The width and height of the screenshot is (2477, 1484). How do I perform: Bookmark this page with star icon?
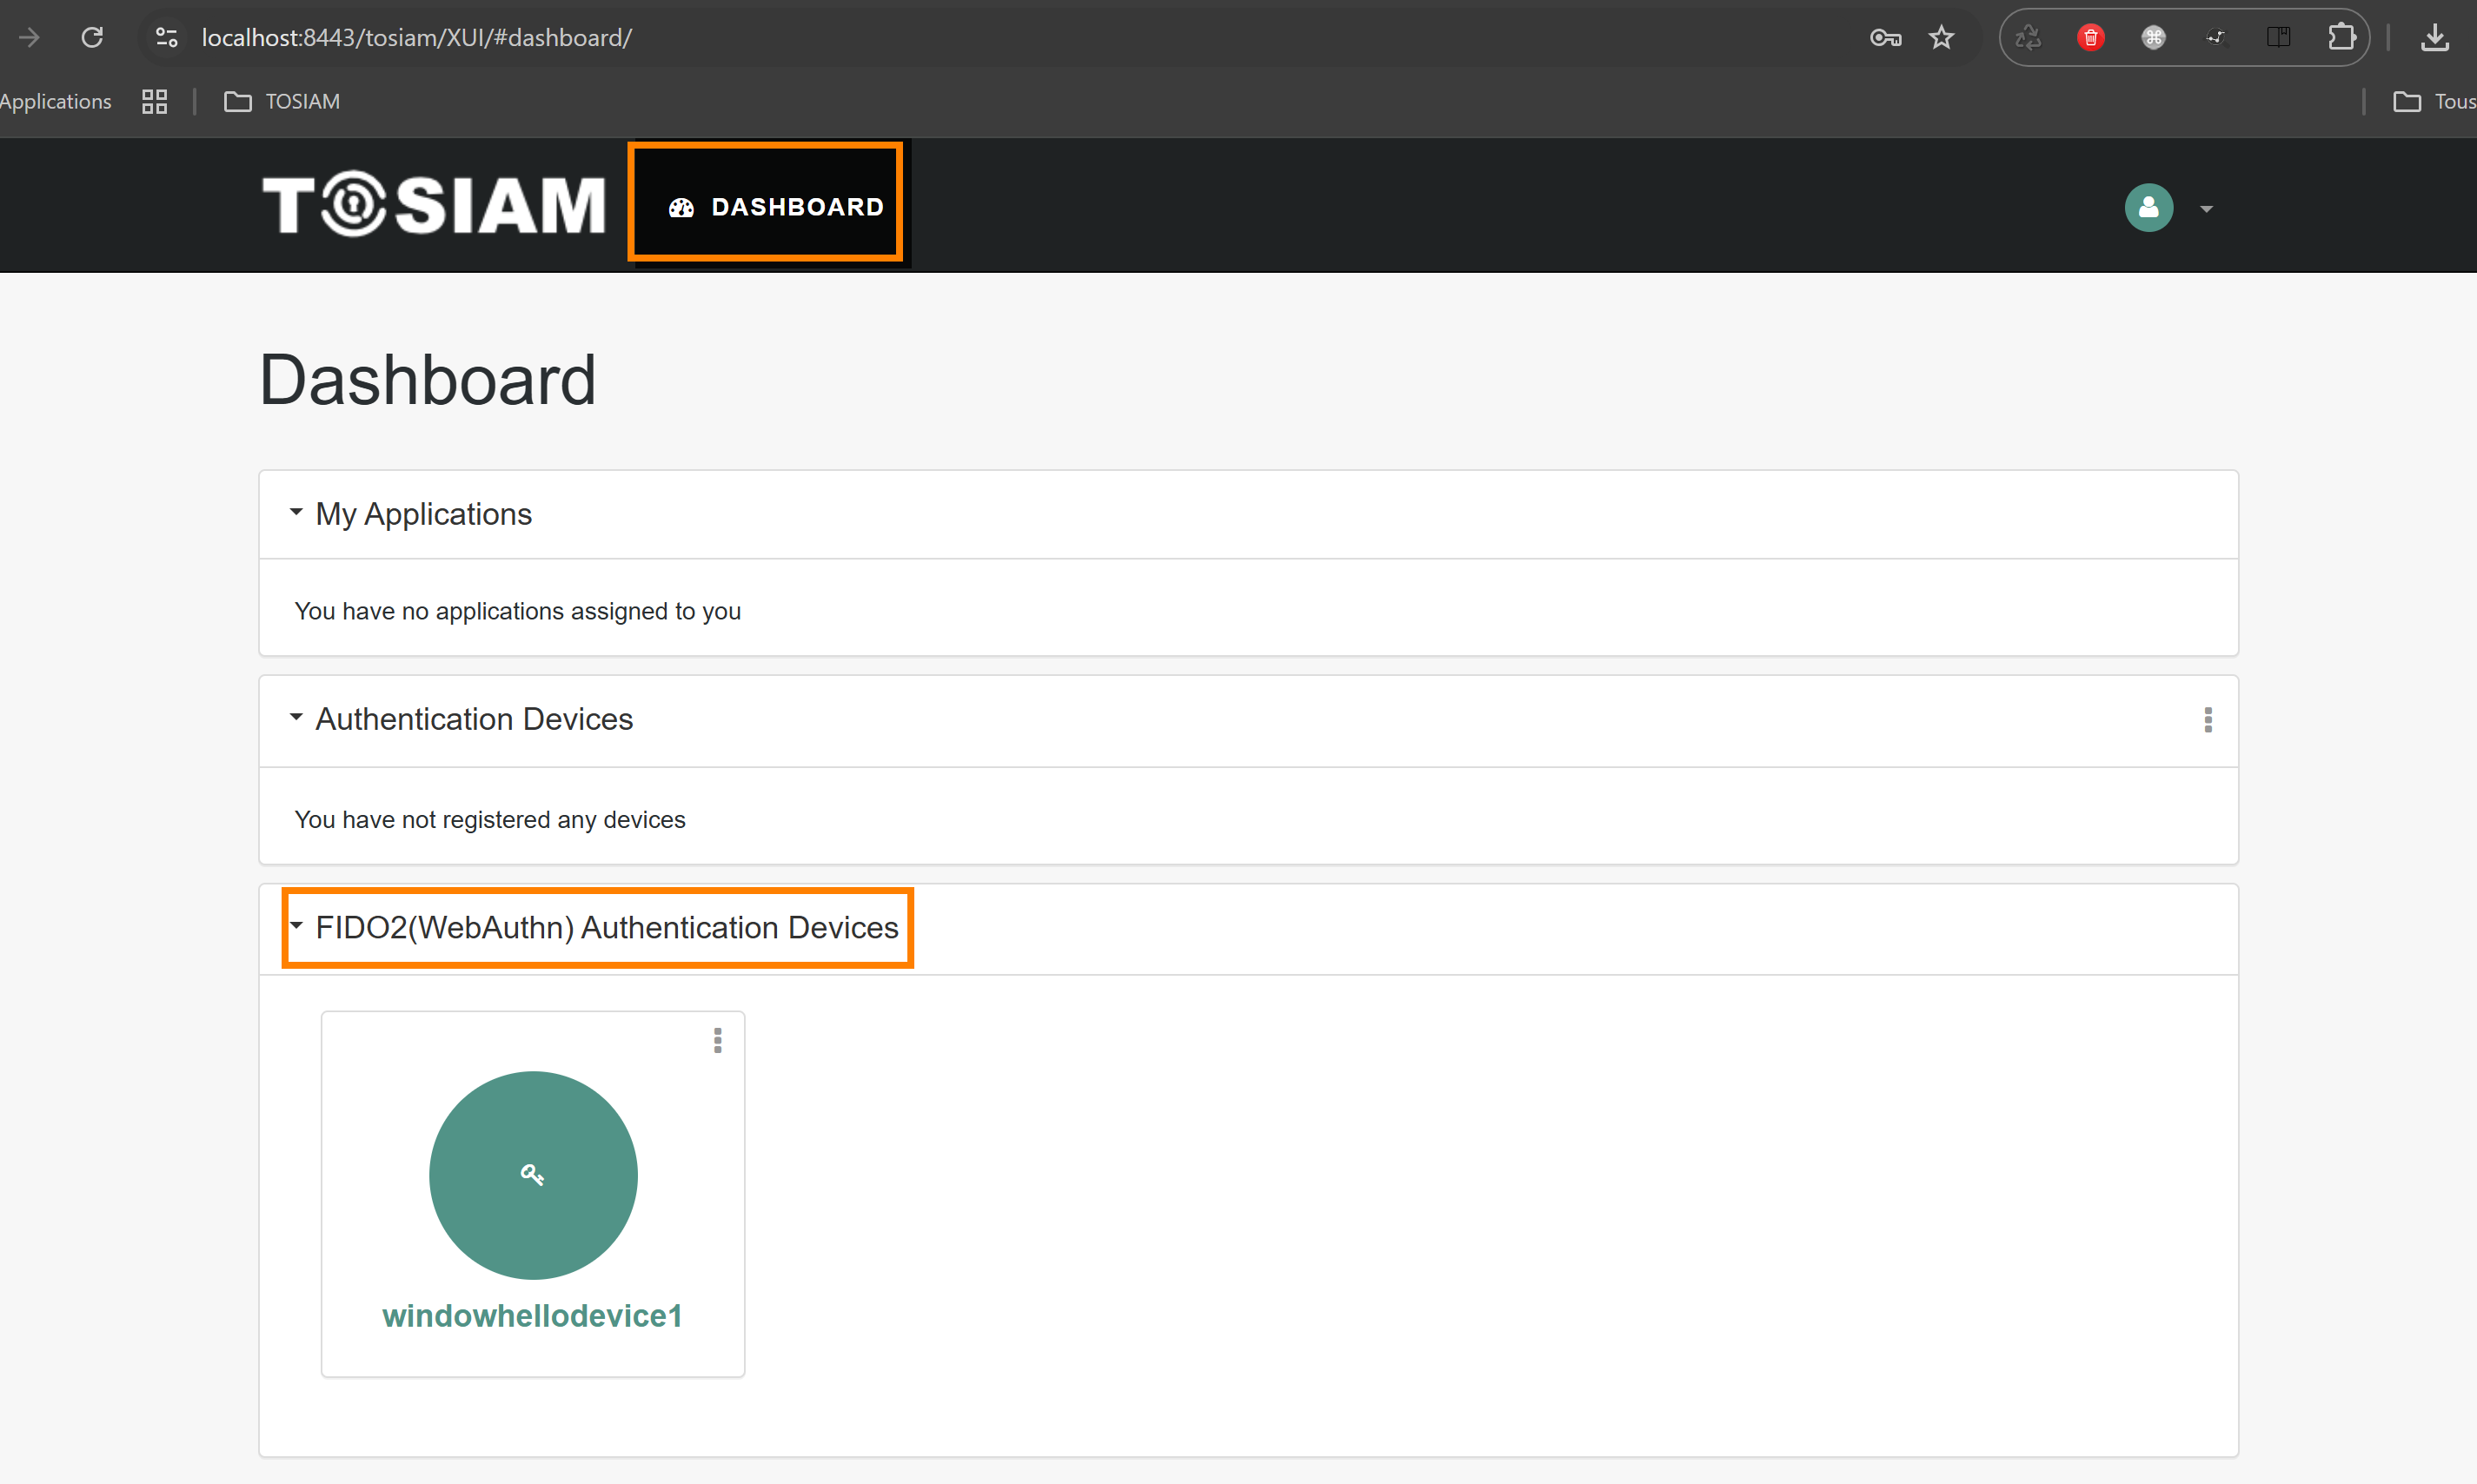(x=1941, y=37)
